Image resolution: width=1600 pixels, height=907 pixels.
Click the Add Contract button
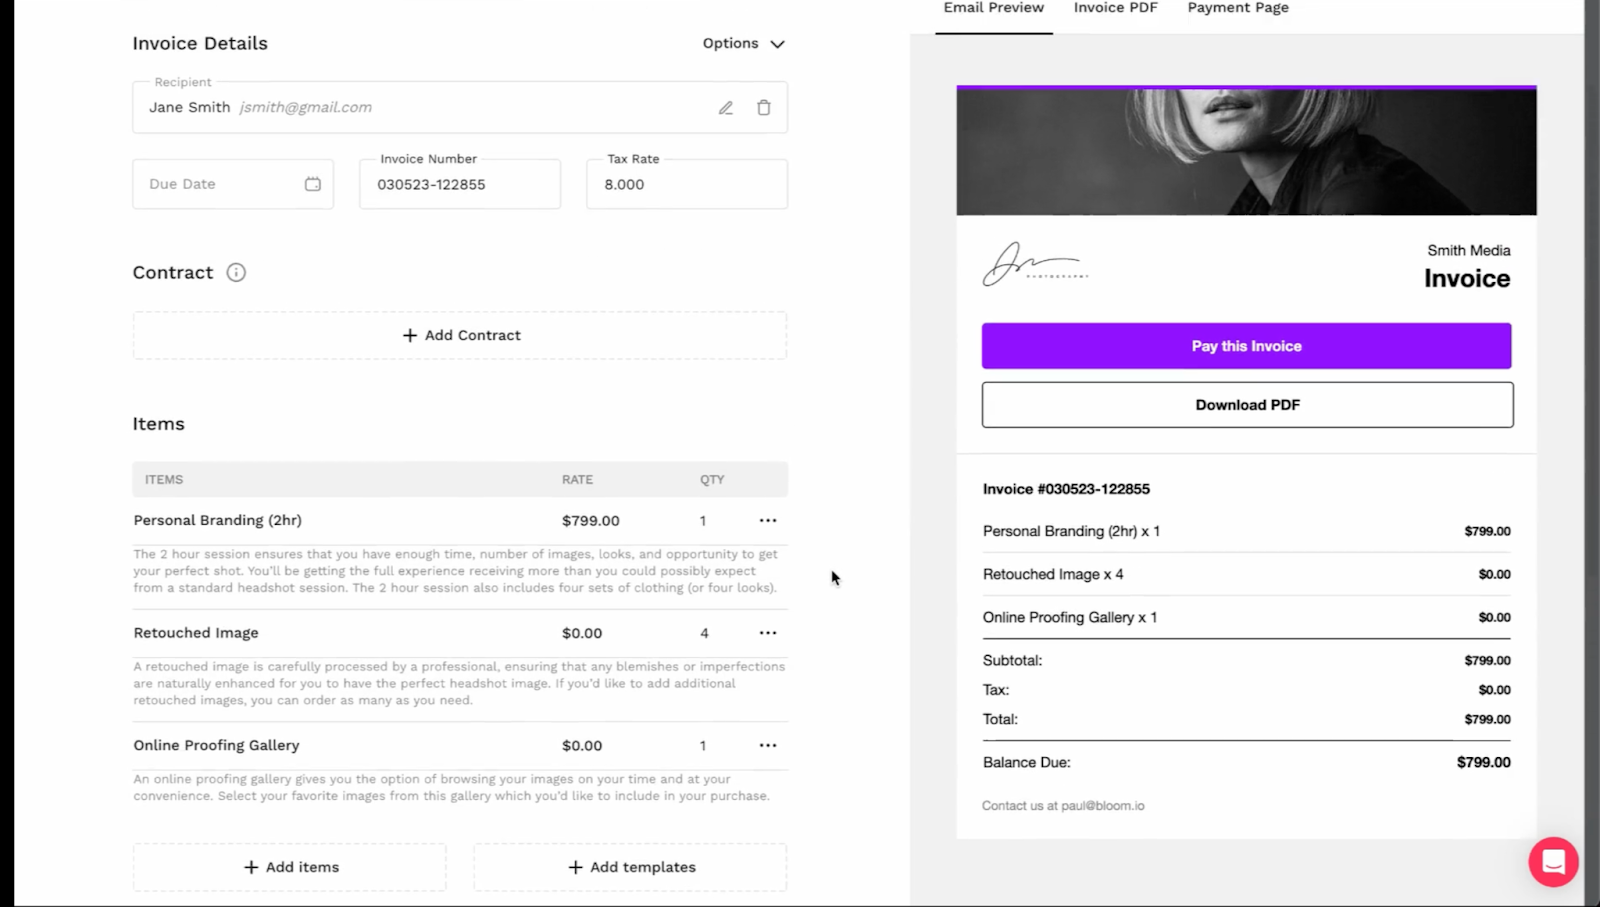point(460,335)
